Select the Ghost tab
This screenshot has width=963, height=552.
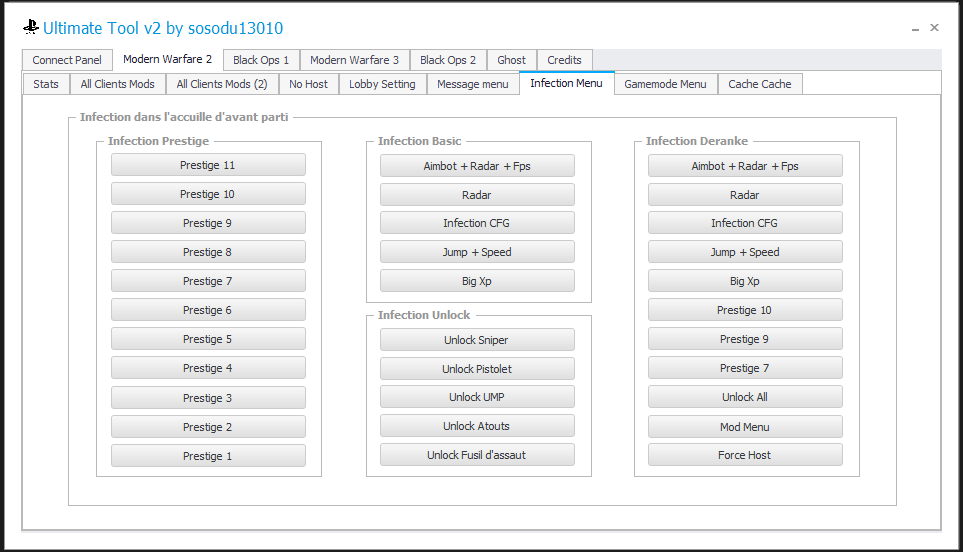click(x=512, y=60)
